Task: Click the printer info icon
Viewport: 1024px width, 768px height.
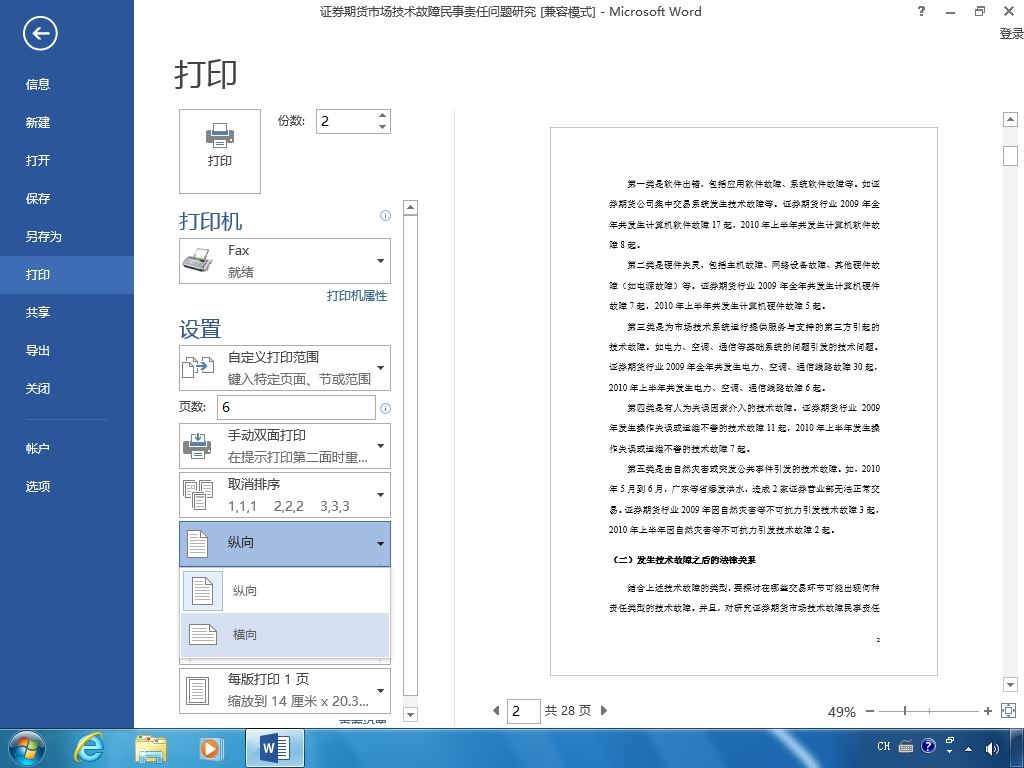Action: (385, 216)
